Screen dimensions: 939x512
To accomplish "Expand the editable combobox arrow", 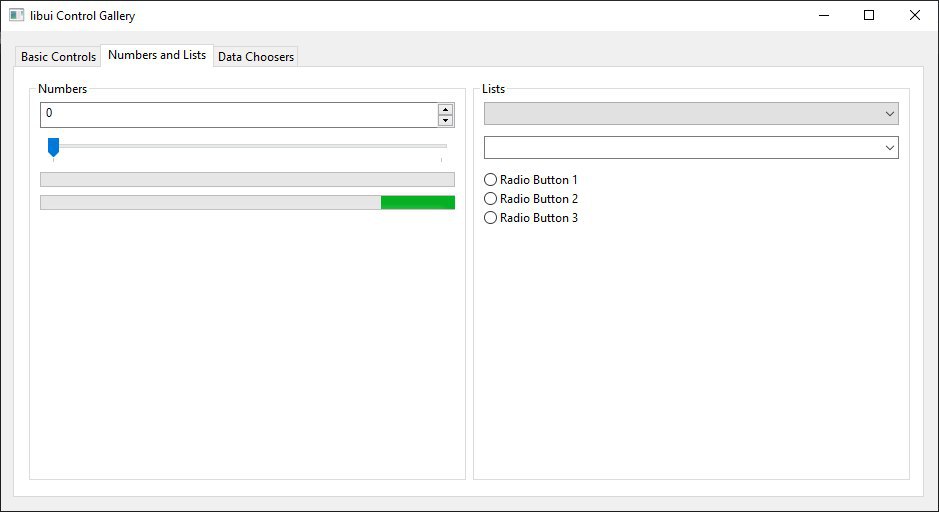I will point(889,148).
